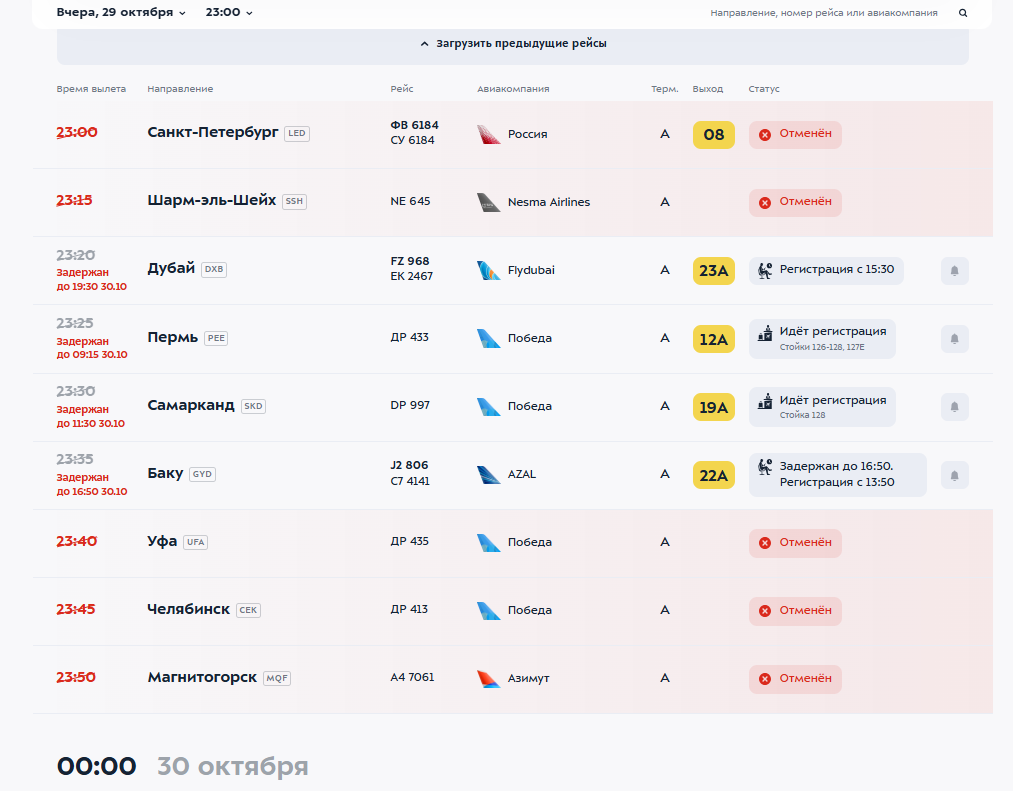Click the check-in desk icon for Perm flight

(765, 333)
